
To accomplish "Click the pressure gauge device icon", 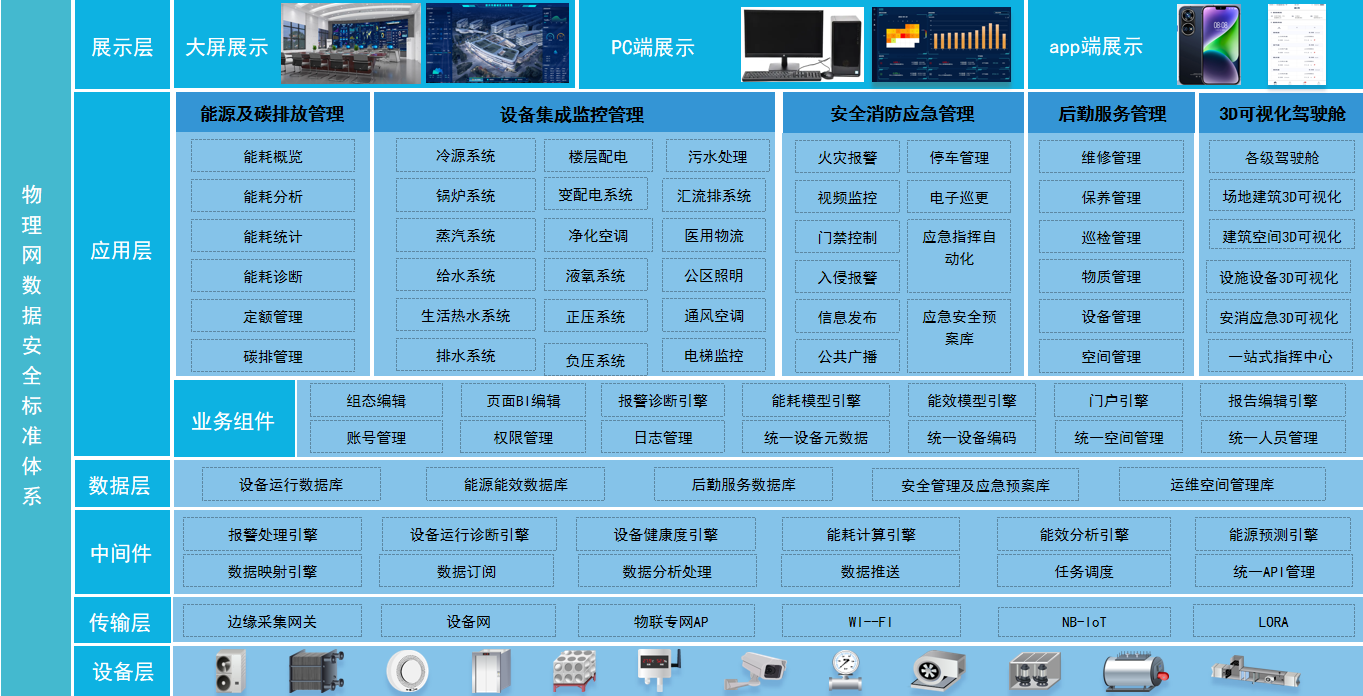I will [x=845, y=670].
